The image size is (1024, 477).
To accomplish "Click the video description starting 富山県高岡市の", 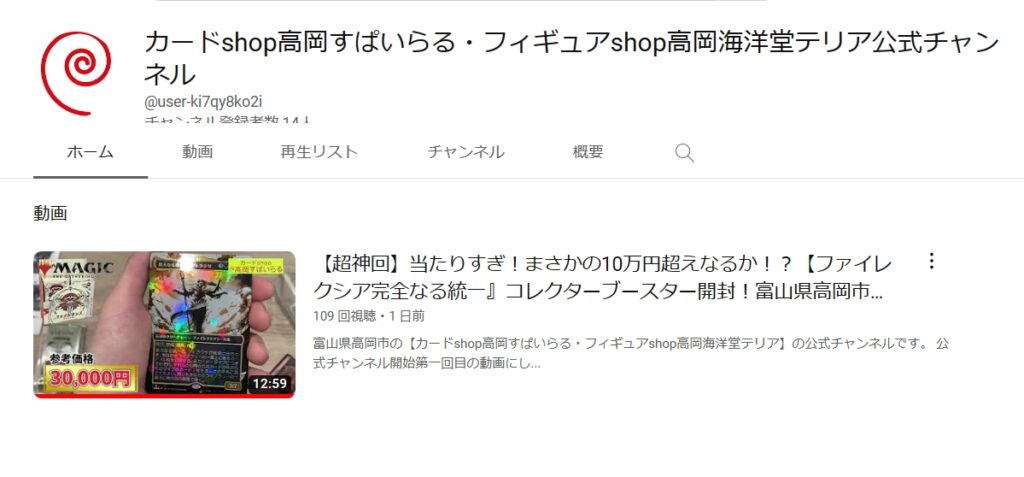I will tap(631, 354).
